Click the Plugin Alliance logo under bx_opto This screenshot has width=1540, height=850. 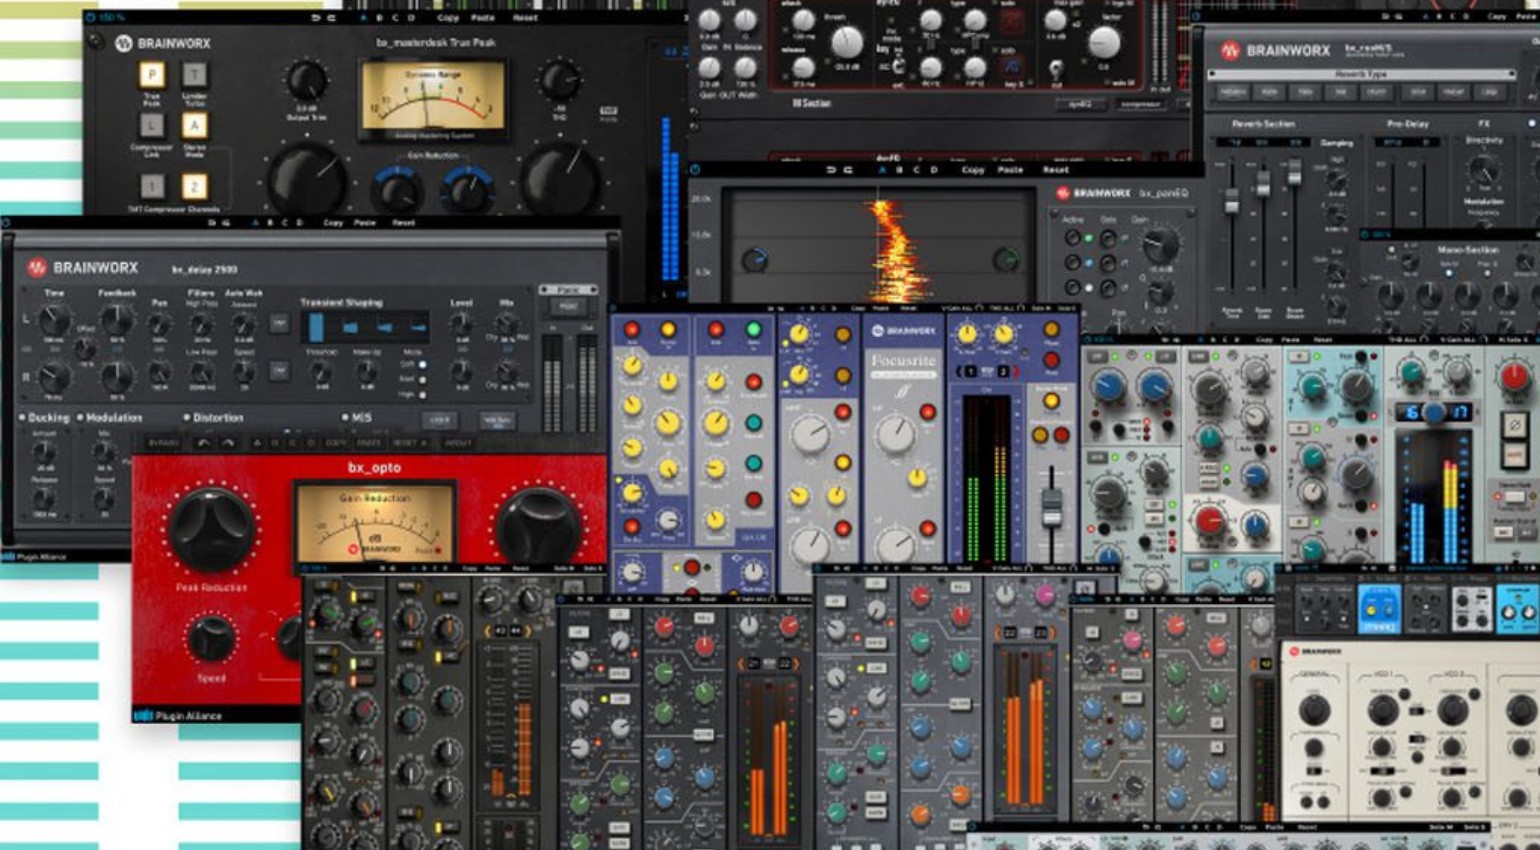click(178, 716)
